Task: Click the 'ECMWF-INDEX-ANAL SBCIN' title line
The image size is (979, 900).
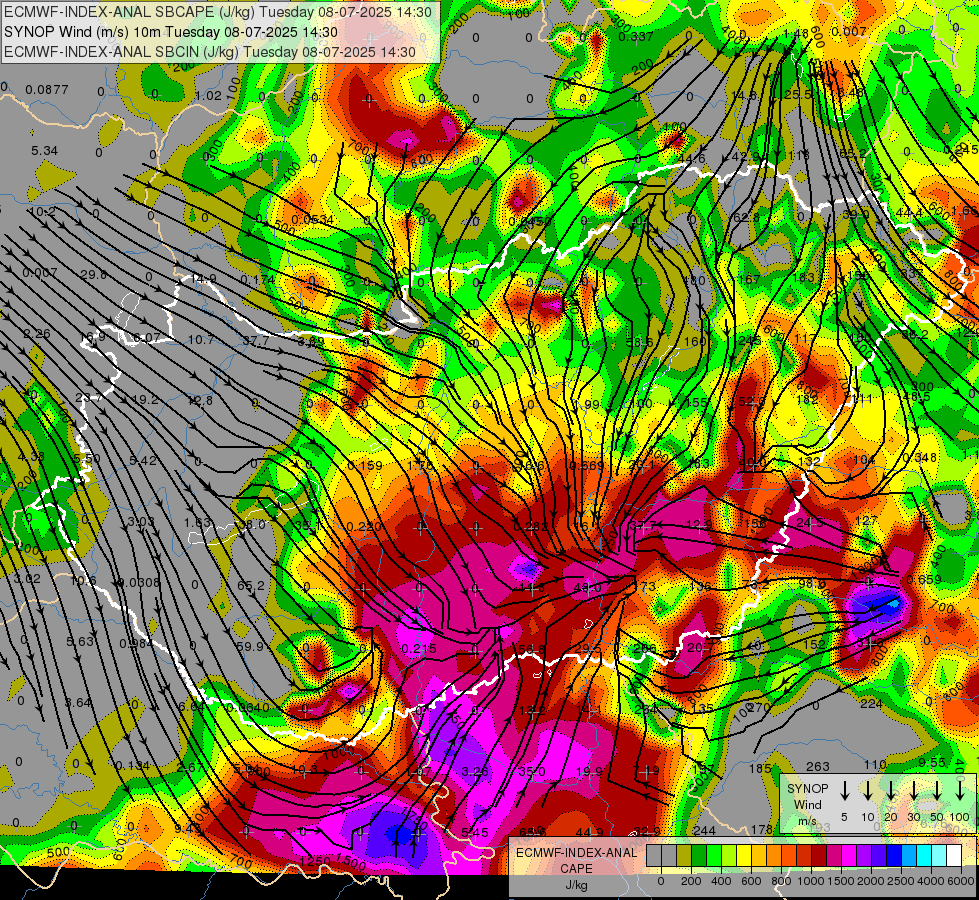Action: (x=210, y=52)
